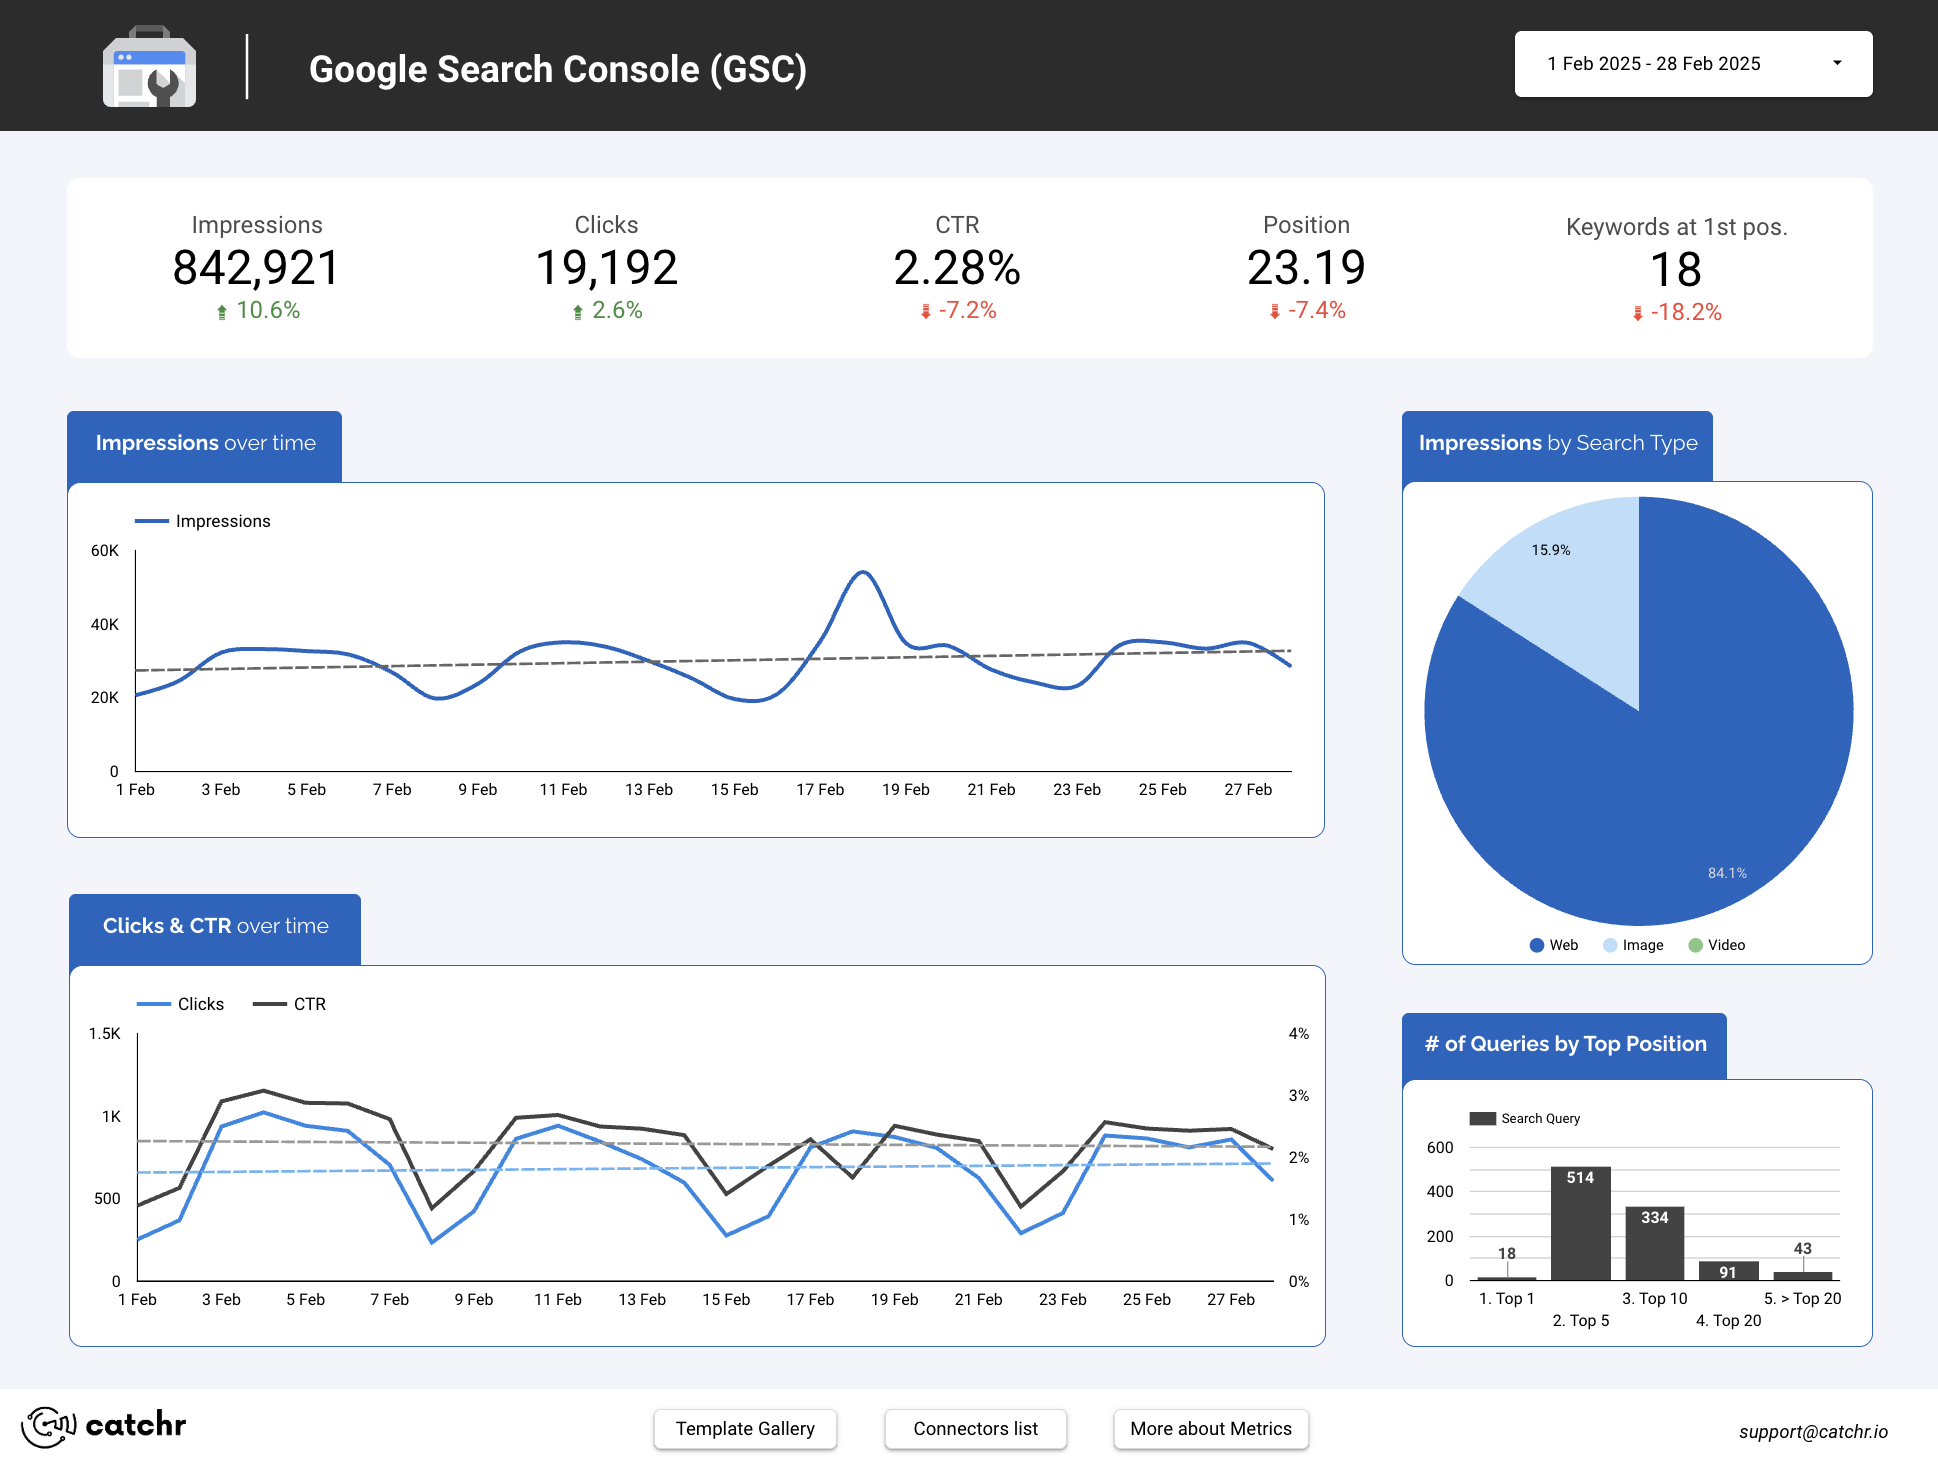Viewport: 1938px width, 1462px height.
Task: Click the # of Queries by Top Position header
Action: (x=1564, y=1044)
